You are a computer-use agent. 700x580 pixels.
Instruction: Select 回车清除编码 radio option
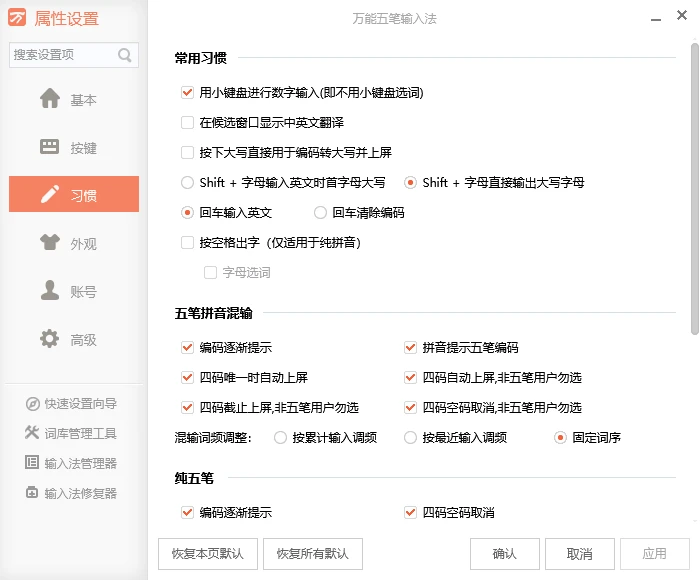pyautogui.click(x=320, y=212)
